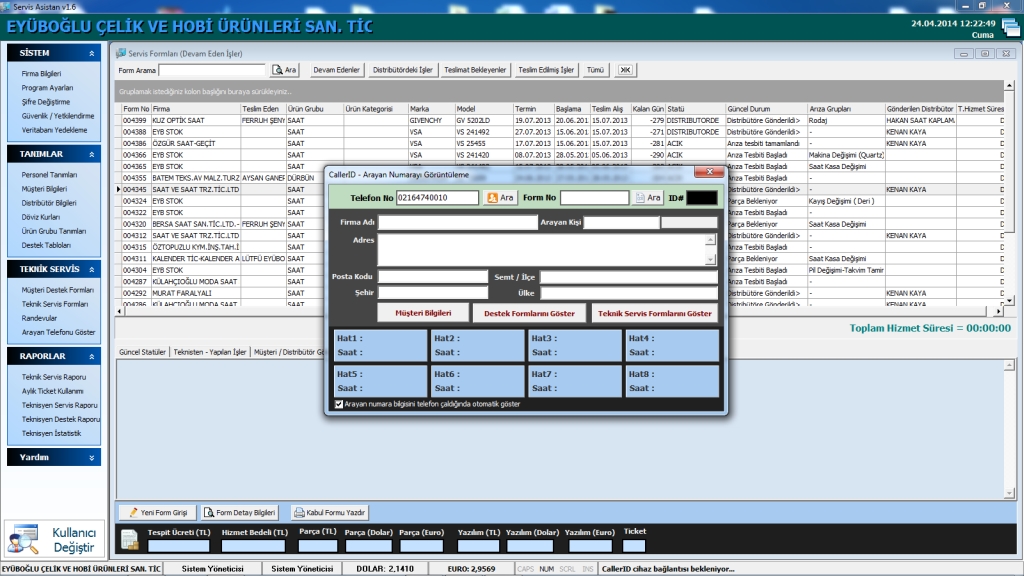Image resolution: width=1024 pixels, height=576 pixels.
Task: Click the Hat1 line panel
Action: click(380, 345)
